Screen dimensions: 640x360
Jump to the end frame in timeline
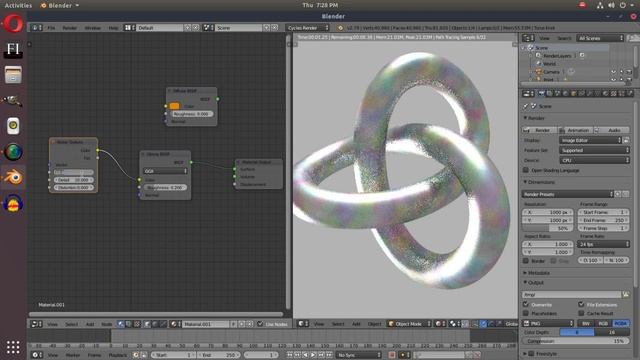(x=329, y=355)
